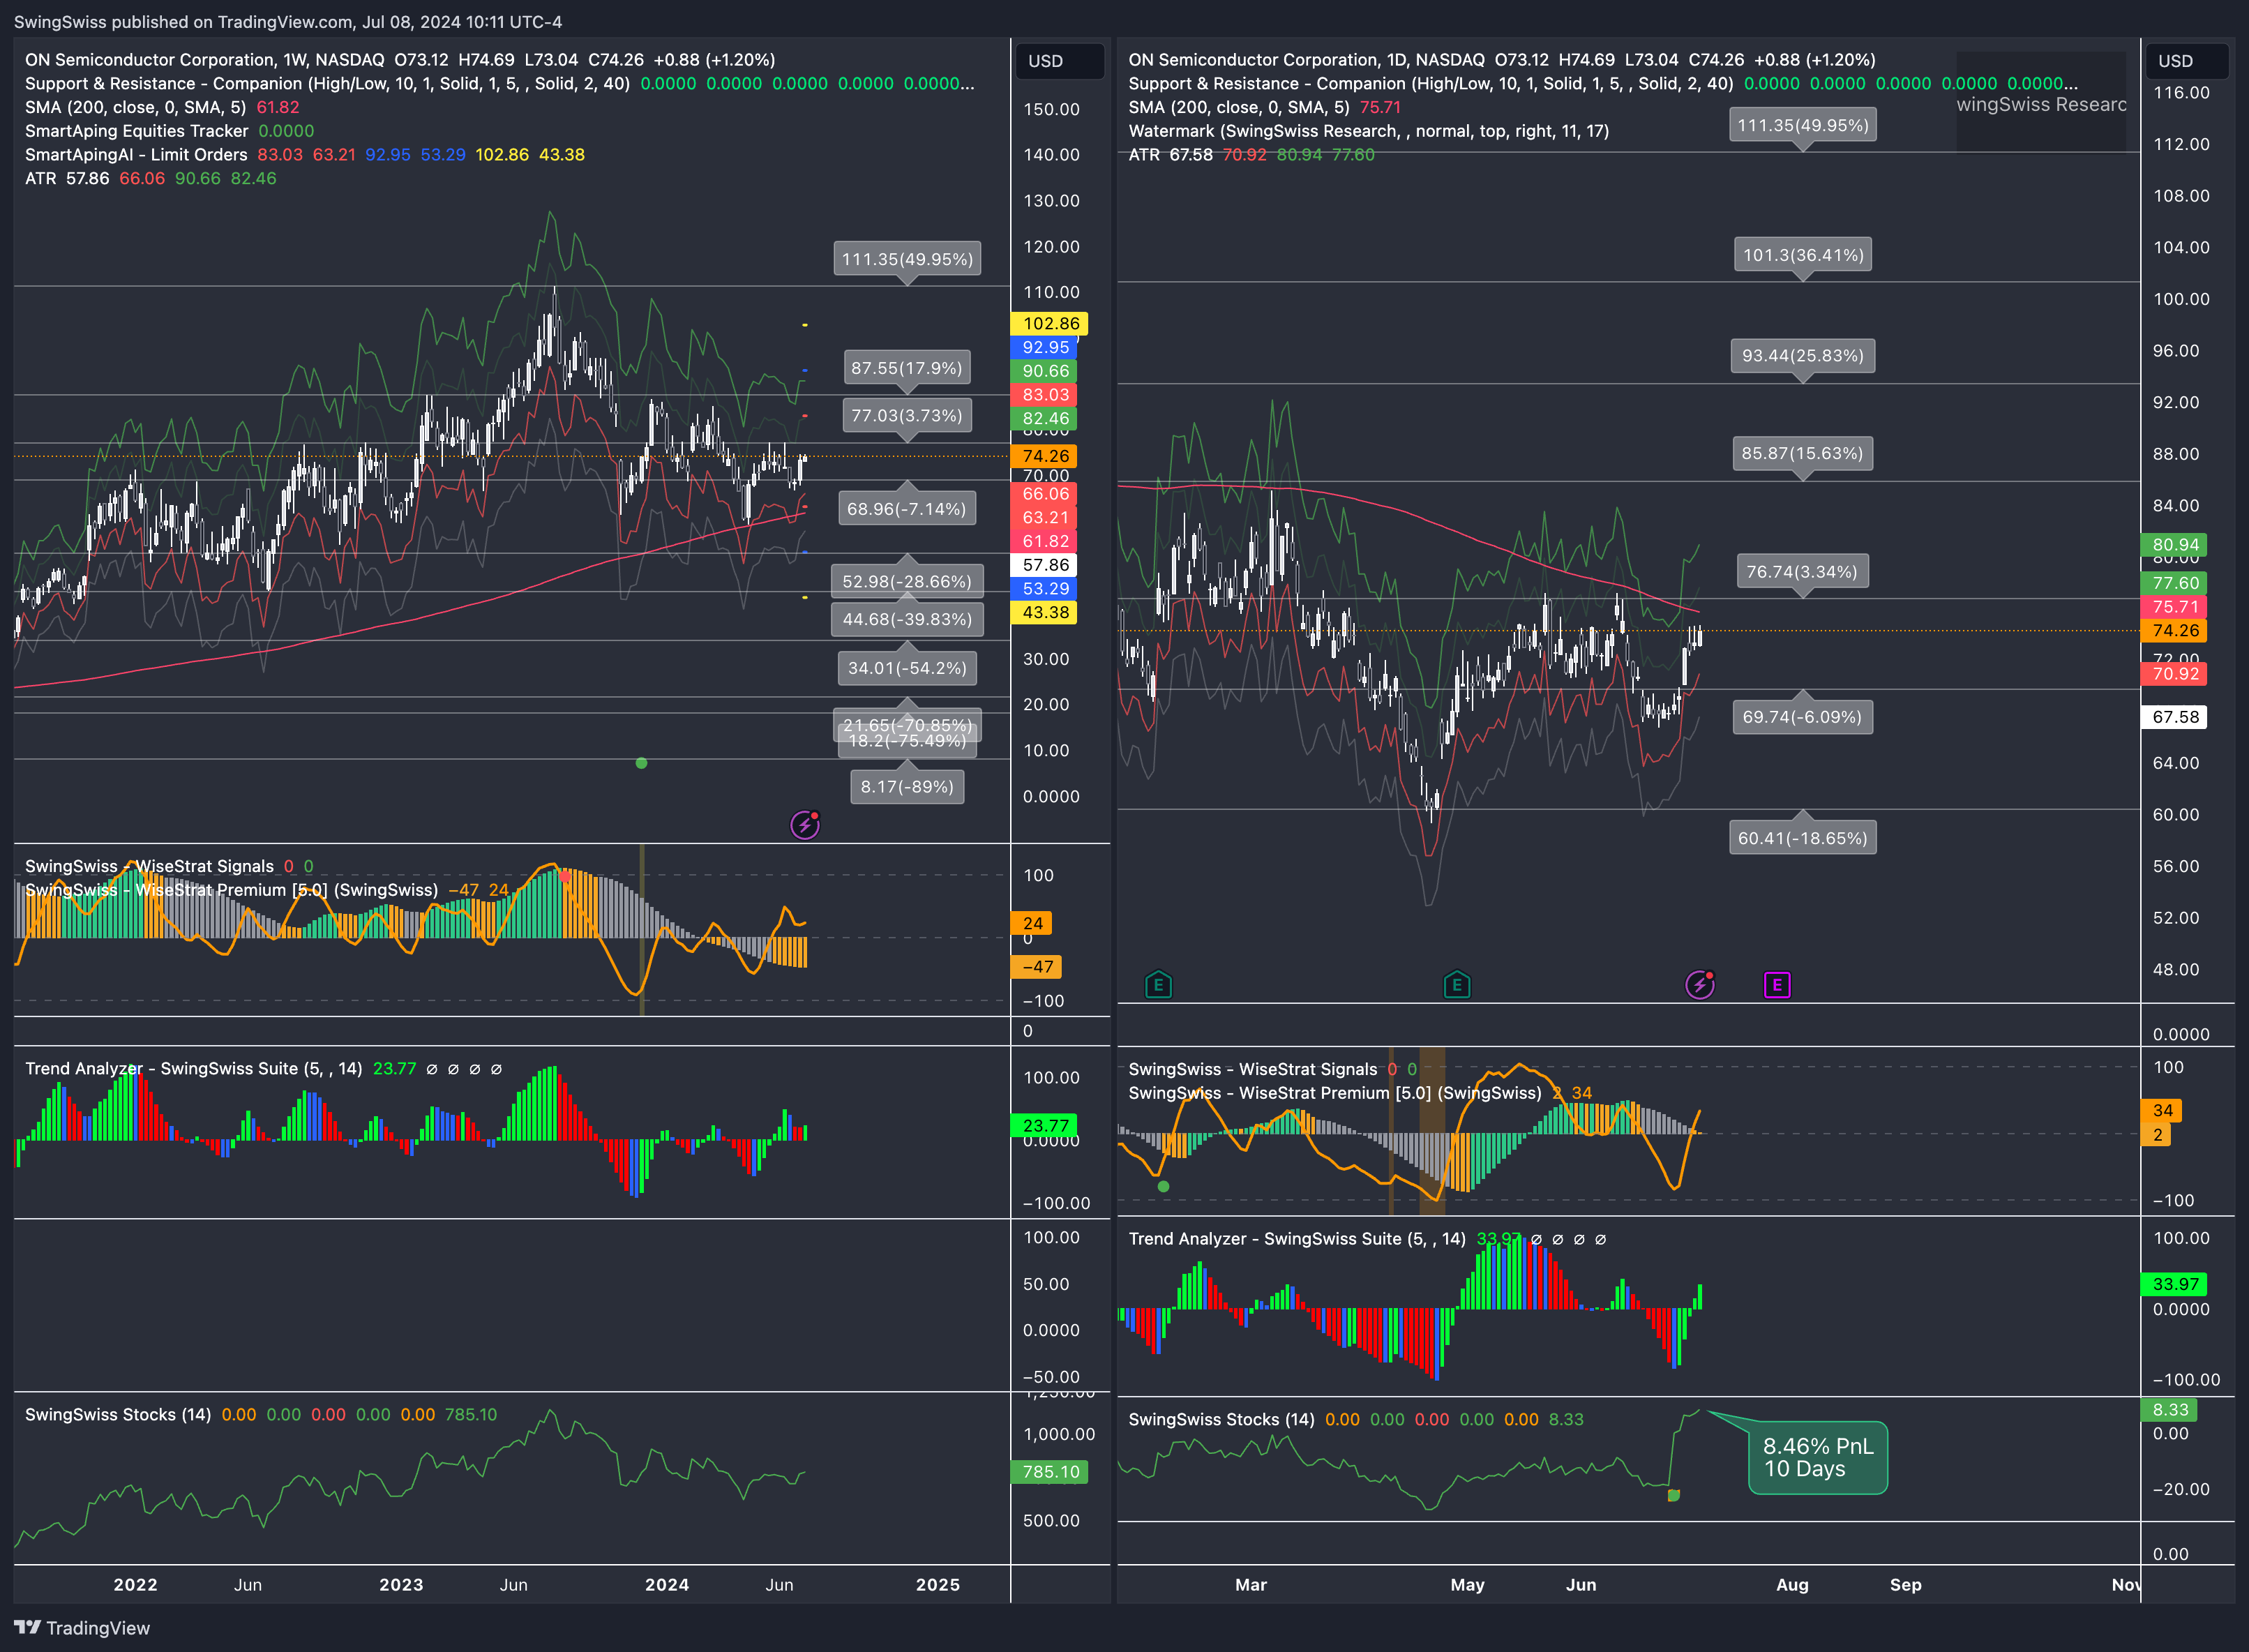Image resolution: width=2249 pixels, height=1652 pixels.
Task: Click the white 57.86 ATR label
Action: [x=1044, y=565]
